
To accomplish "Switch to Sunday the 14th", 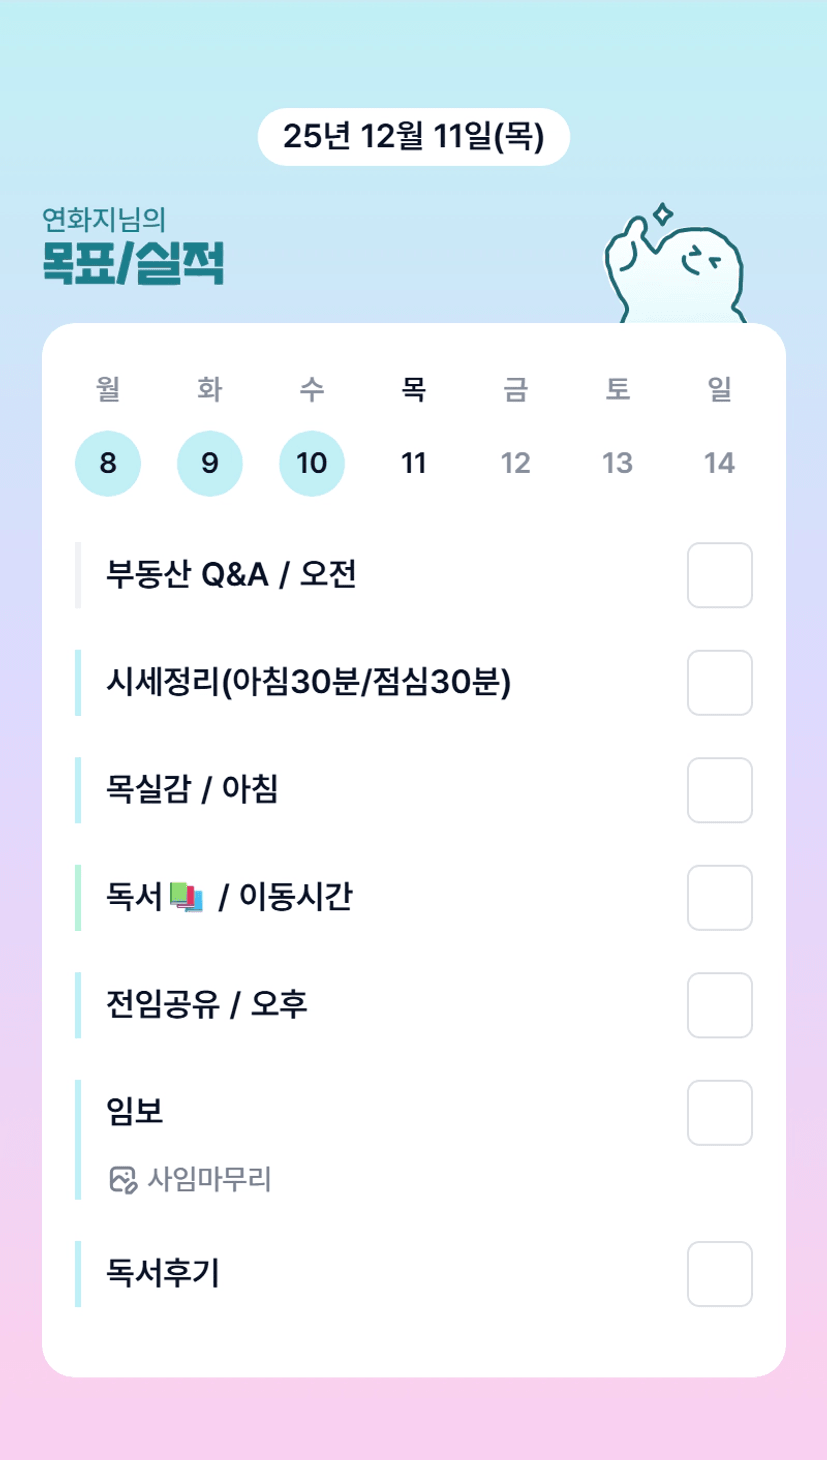I will click(x=719, y=463).
